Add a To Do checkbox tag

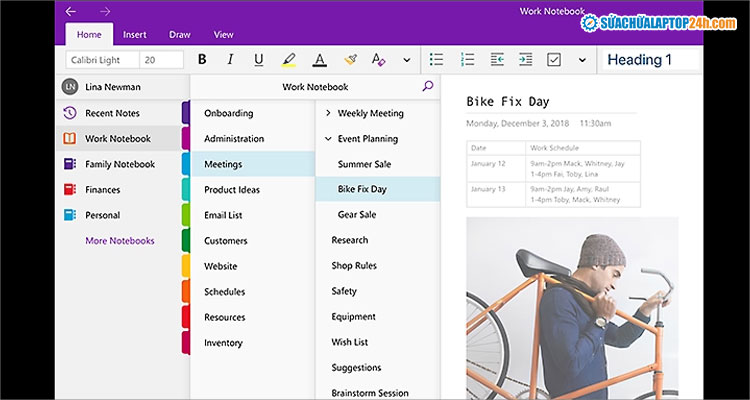pyautogui.click(x=554, y=60)
